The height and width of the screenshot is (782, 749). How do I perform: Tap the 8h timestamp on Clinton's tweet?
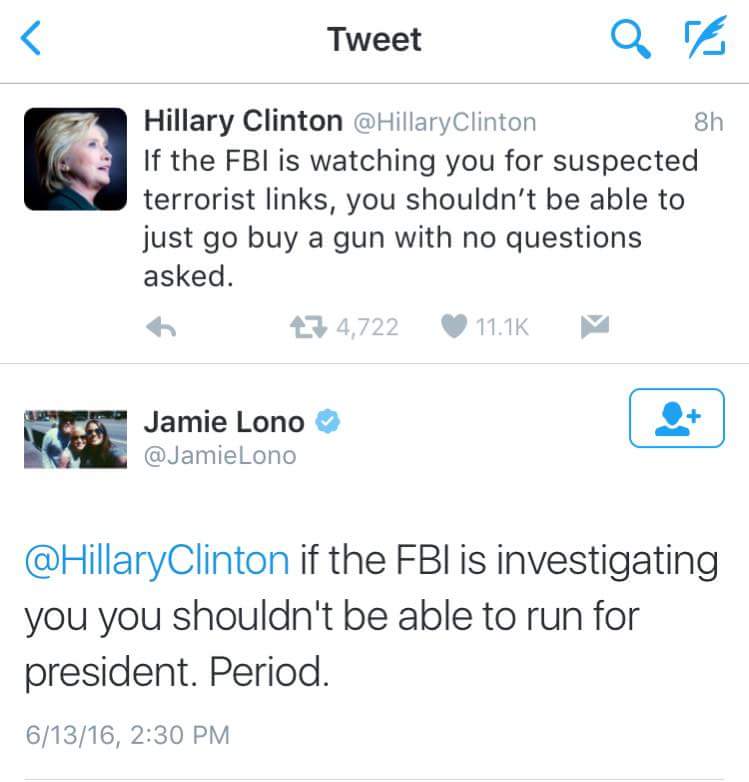click(x=709, y=122)
